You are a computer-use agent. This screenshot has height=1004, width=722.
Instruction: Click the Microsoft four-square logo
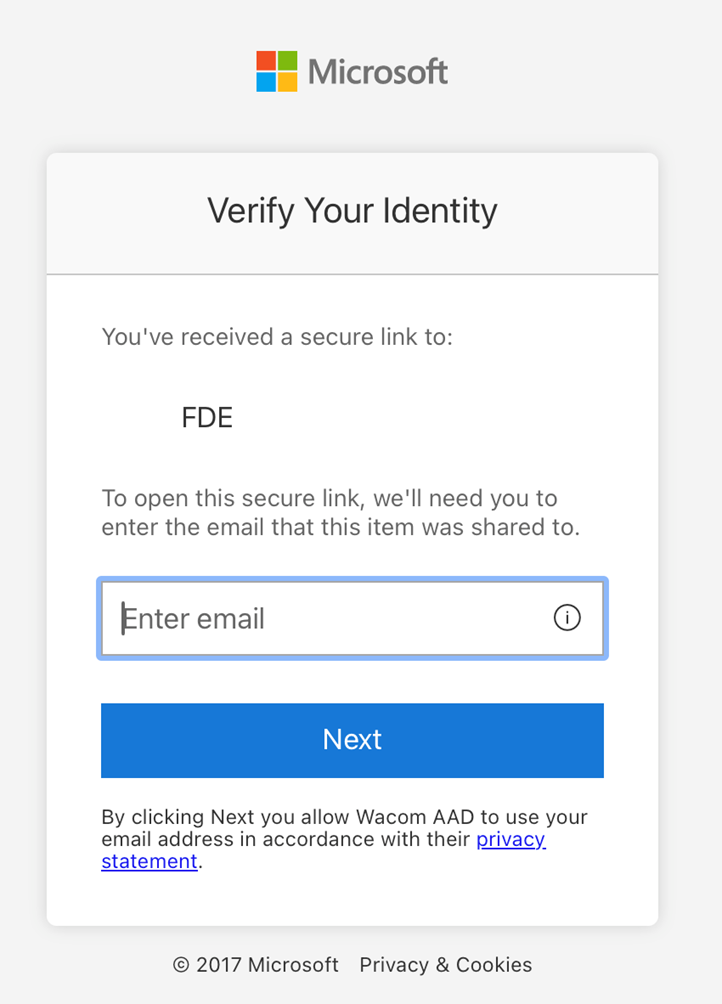pos(277,71)
